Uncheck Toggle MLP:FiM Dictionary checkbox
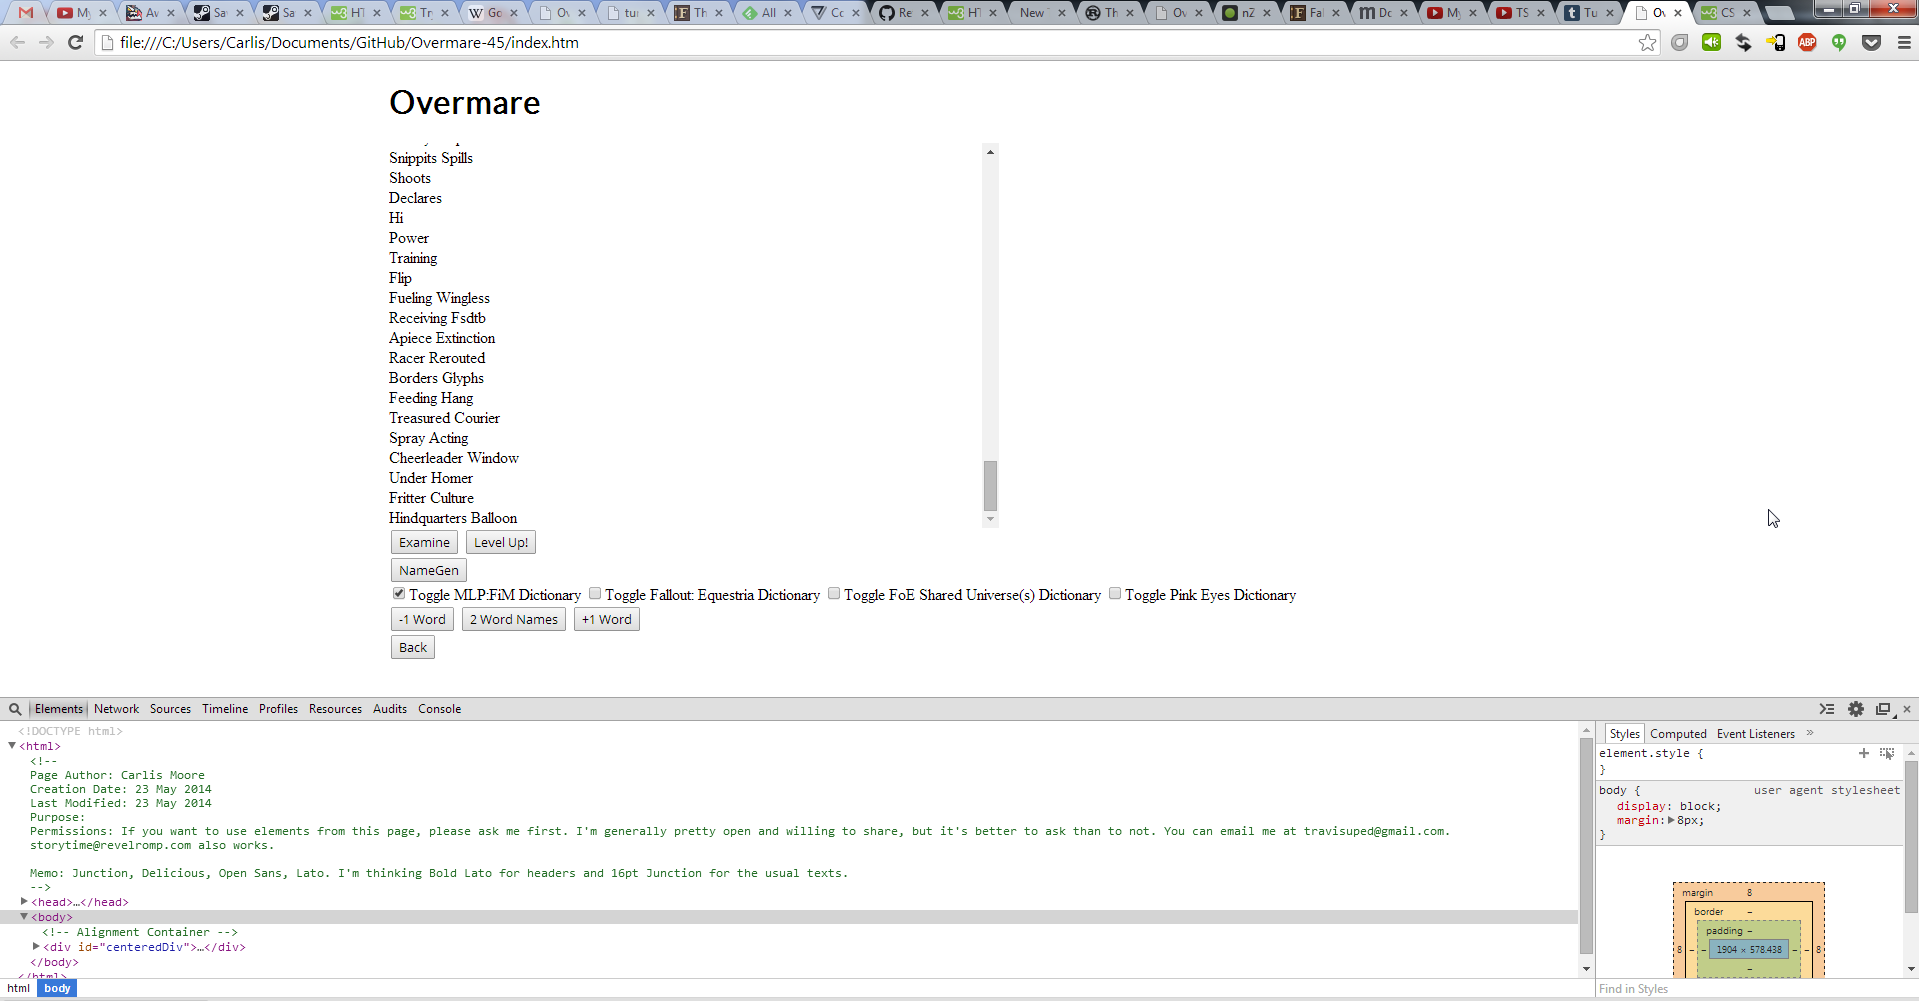Viewport: 1919px width, 1001px height. pos(399,594)
